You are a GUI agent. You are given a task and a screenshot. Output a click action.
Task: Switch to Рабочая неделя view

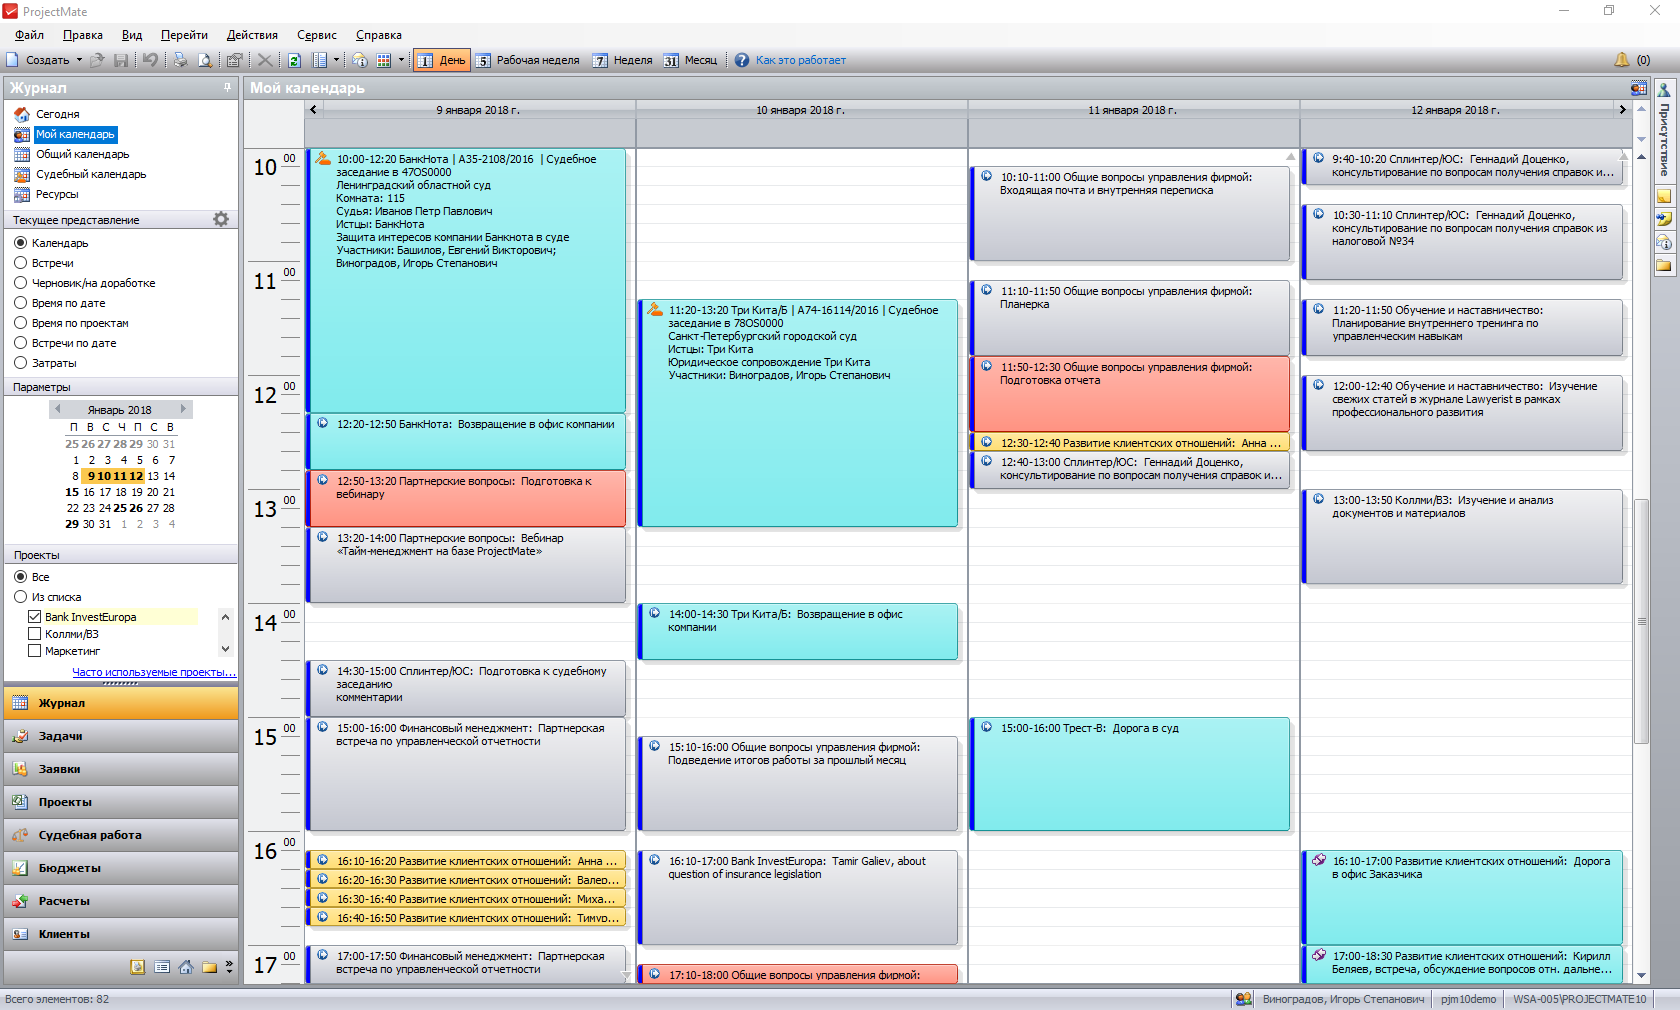click(528, 60)
